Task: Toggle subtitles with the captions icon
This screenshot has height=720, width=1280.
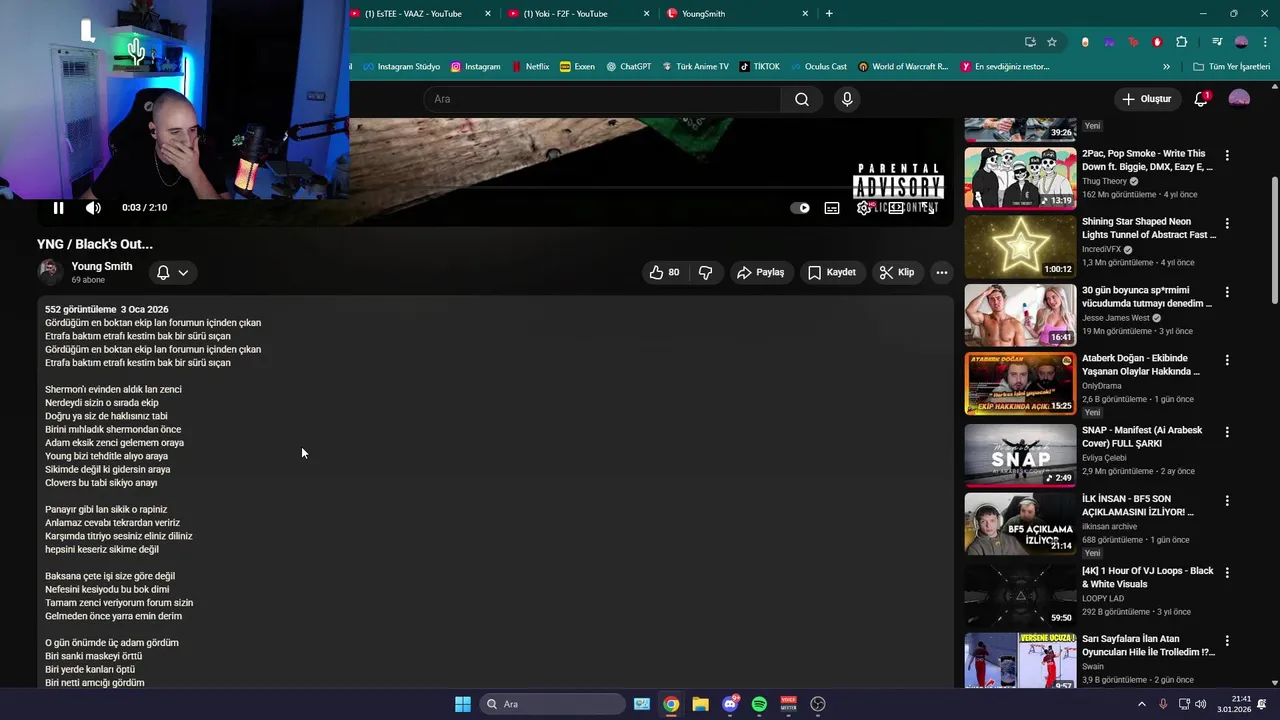Action: (832, 208)
